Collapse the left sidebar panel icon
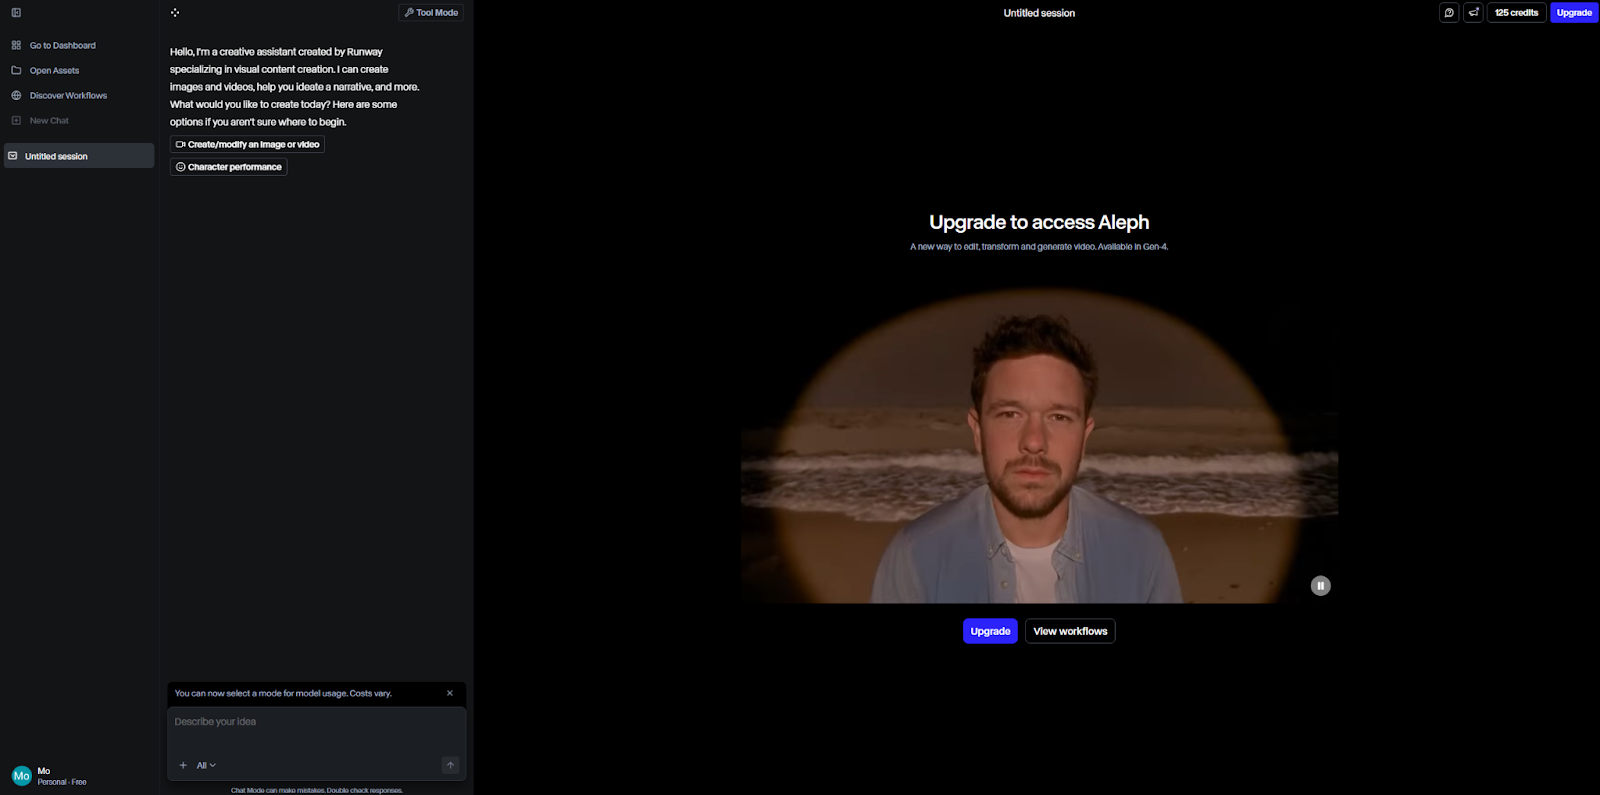Image resolution: width=1600 pixels, height=795 pixels. click(16, 13)
